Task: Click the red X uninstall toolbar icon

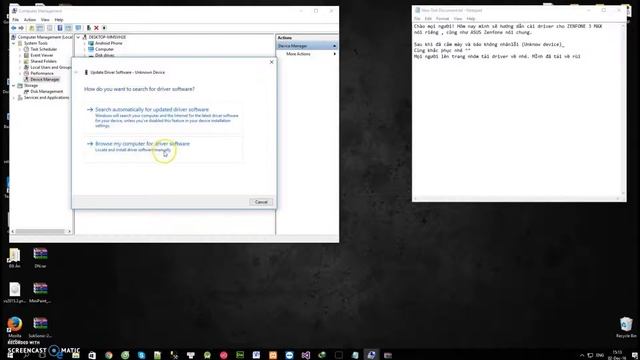Action: click(x=96, y=28)
